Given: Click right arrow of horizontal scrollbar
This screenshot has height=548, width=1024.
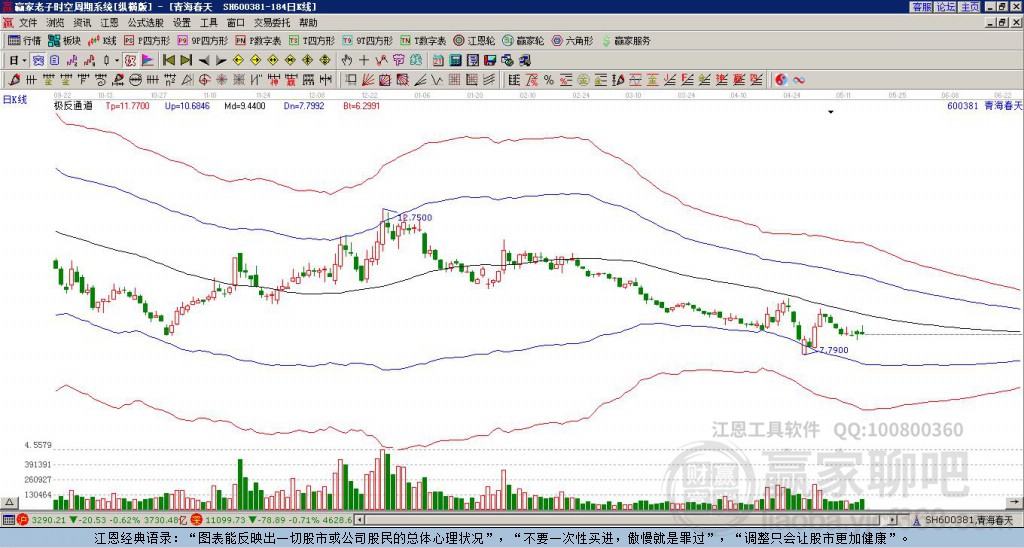Looking at the screenshot, I should click(893, 520).
